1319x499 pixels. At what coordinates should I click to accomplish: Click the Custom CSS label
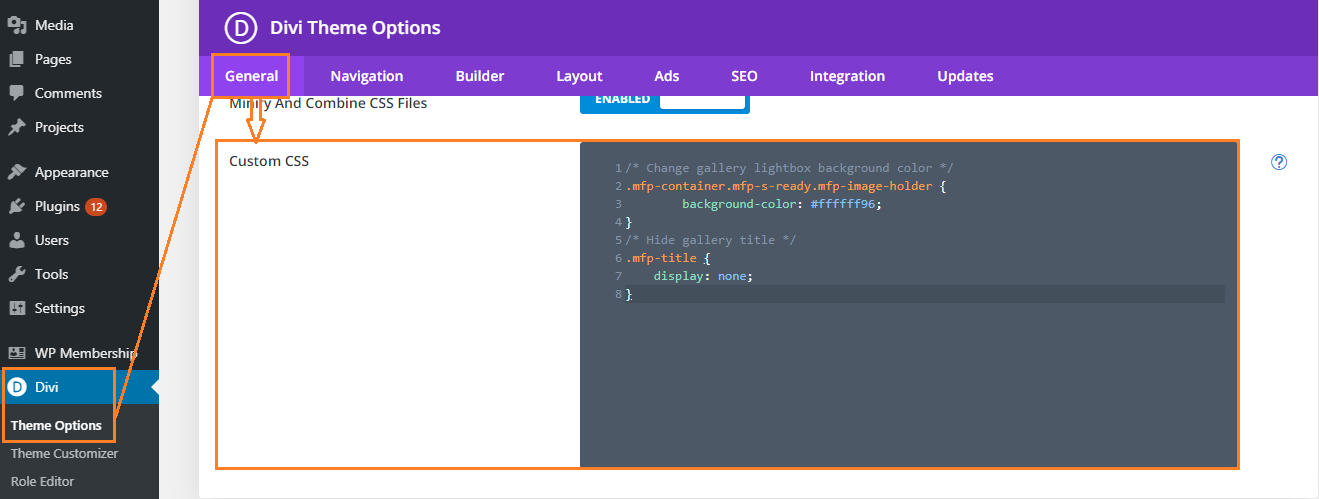pos(269,160)
